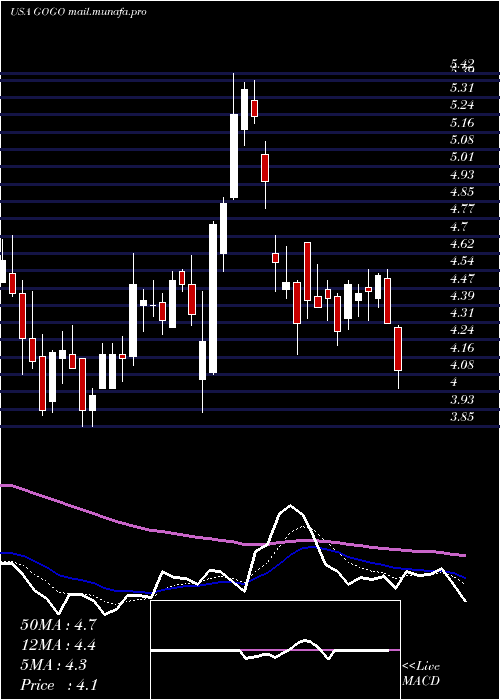
Task: Select the 4.7 price axis label
Action: (x=458, y=226)
